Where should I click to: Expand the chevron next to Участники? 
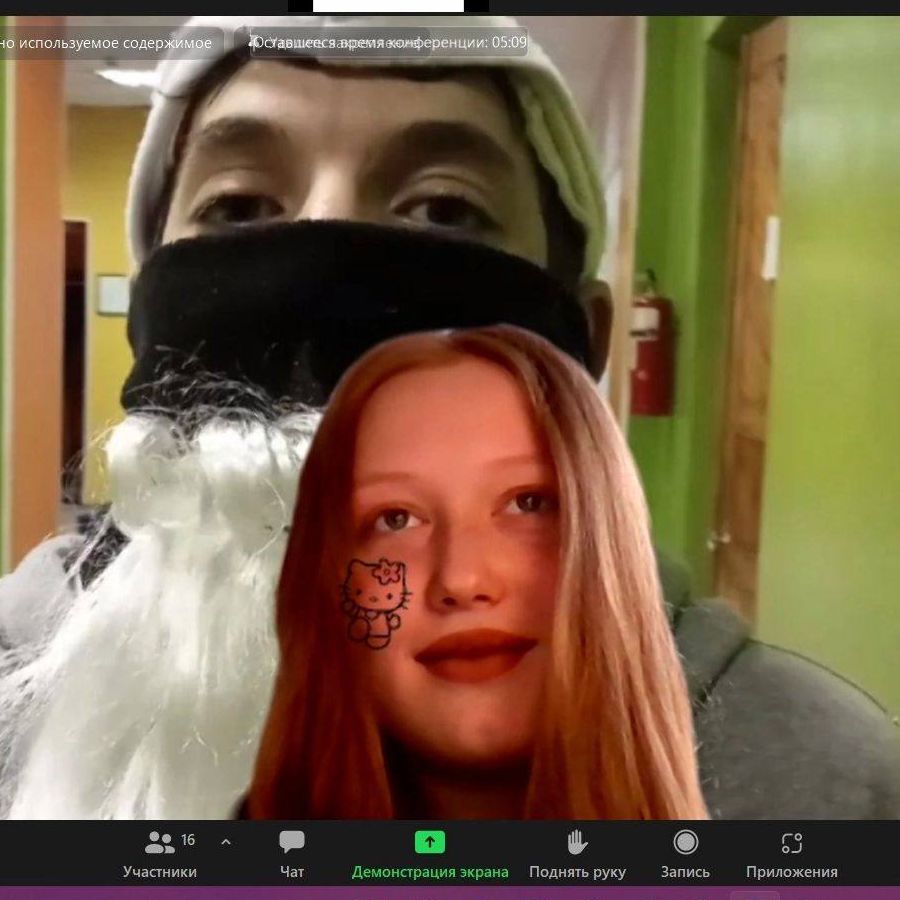coord(225,841)
